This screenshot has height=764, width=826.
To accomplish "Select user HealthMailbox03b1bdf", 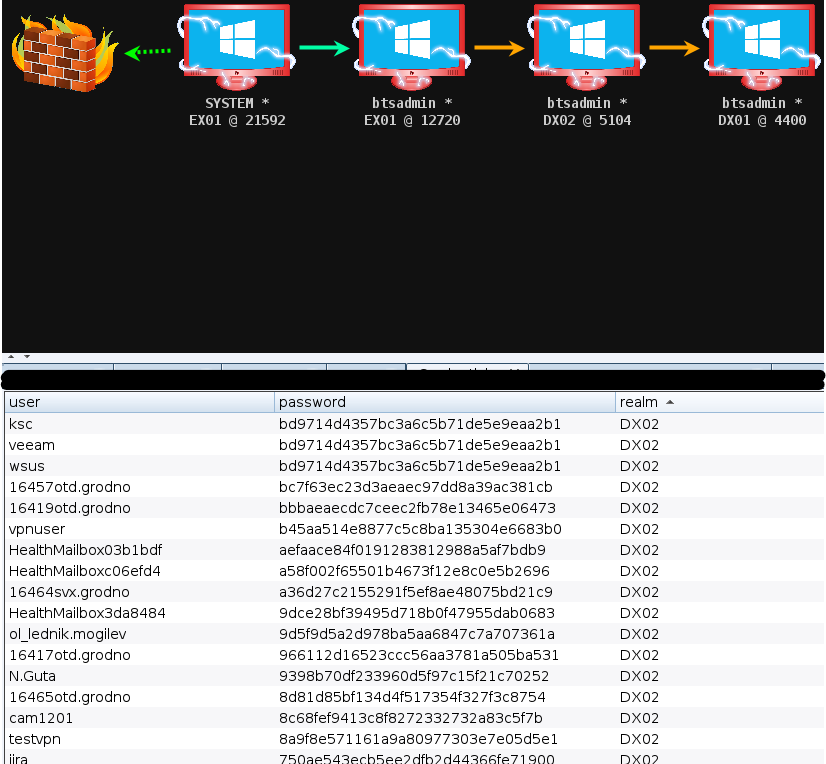I will (85, 551).
